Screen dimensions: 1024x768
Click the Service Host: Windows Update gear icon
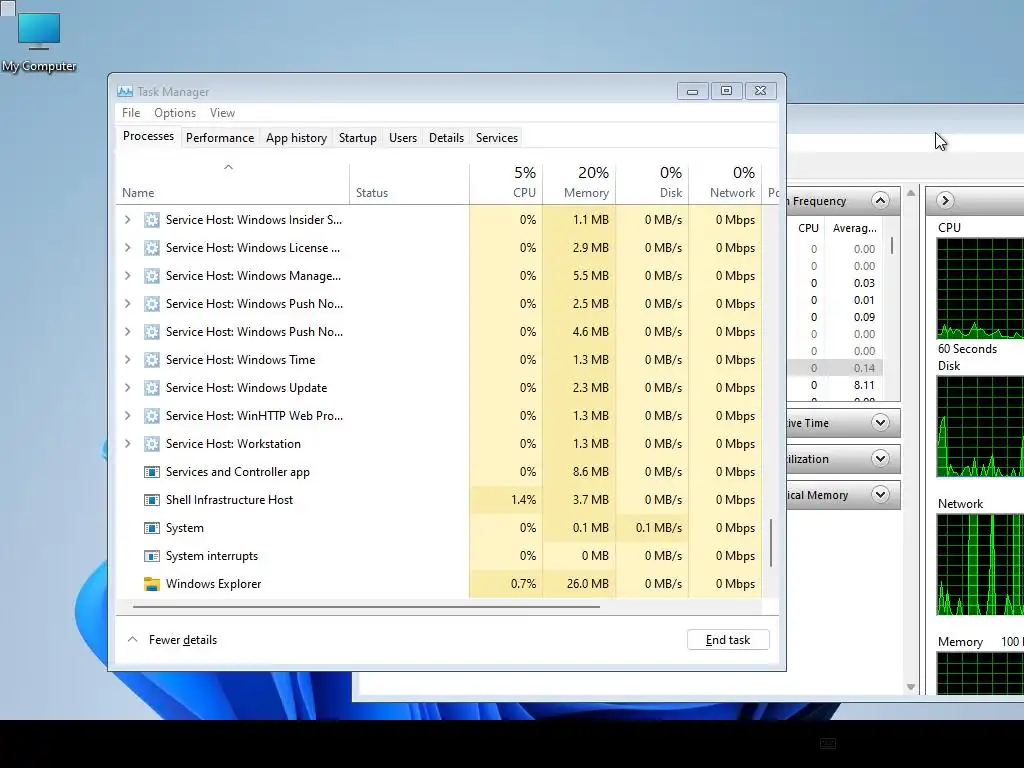pyautogui.click(x=152, y=388)
